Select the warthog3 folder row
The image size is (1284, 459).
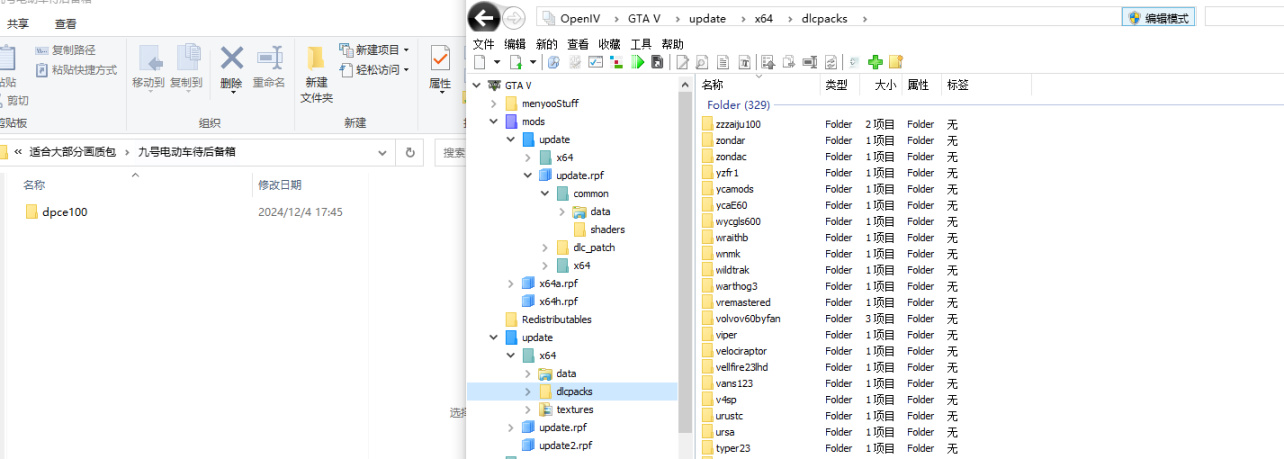(x=830, y=286)
